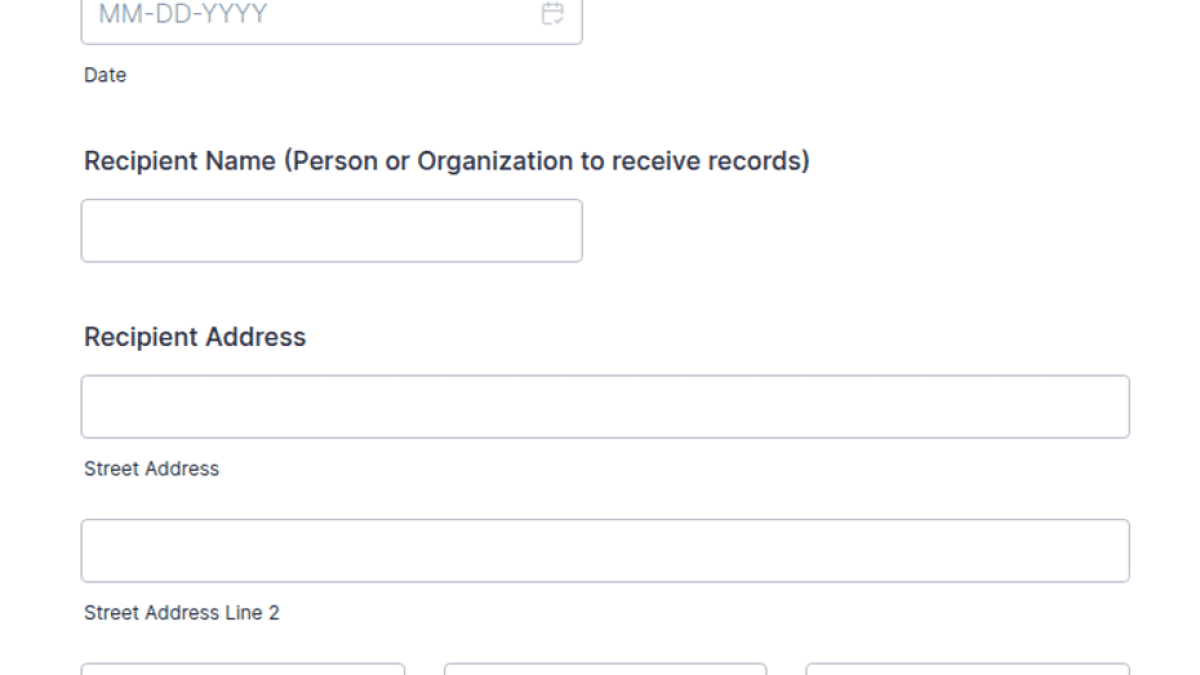
Task: Place cursor in recipient records name box
Action: click(x=331, y=231)
